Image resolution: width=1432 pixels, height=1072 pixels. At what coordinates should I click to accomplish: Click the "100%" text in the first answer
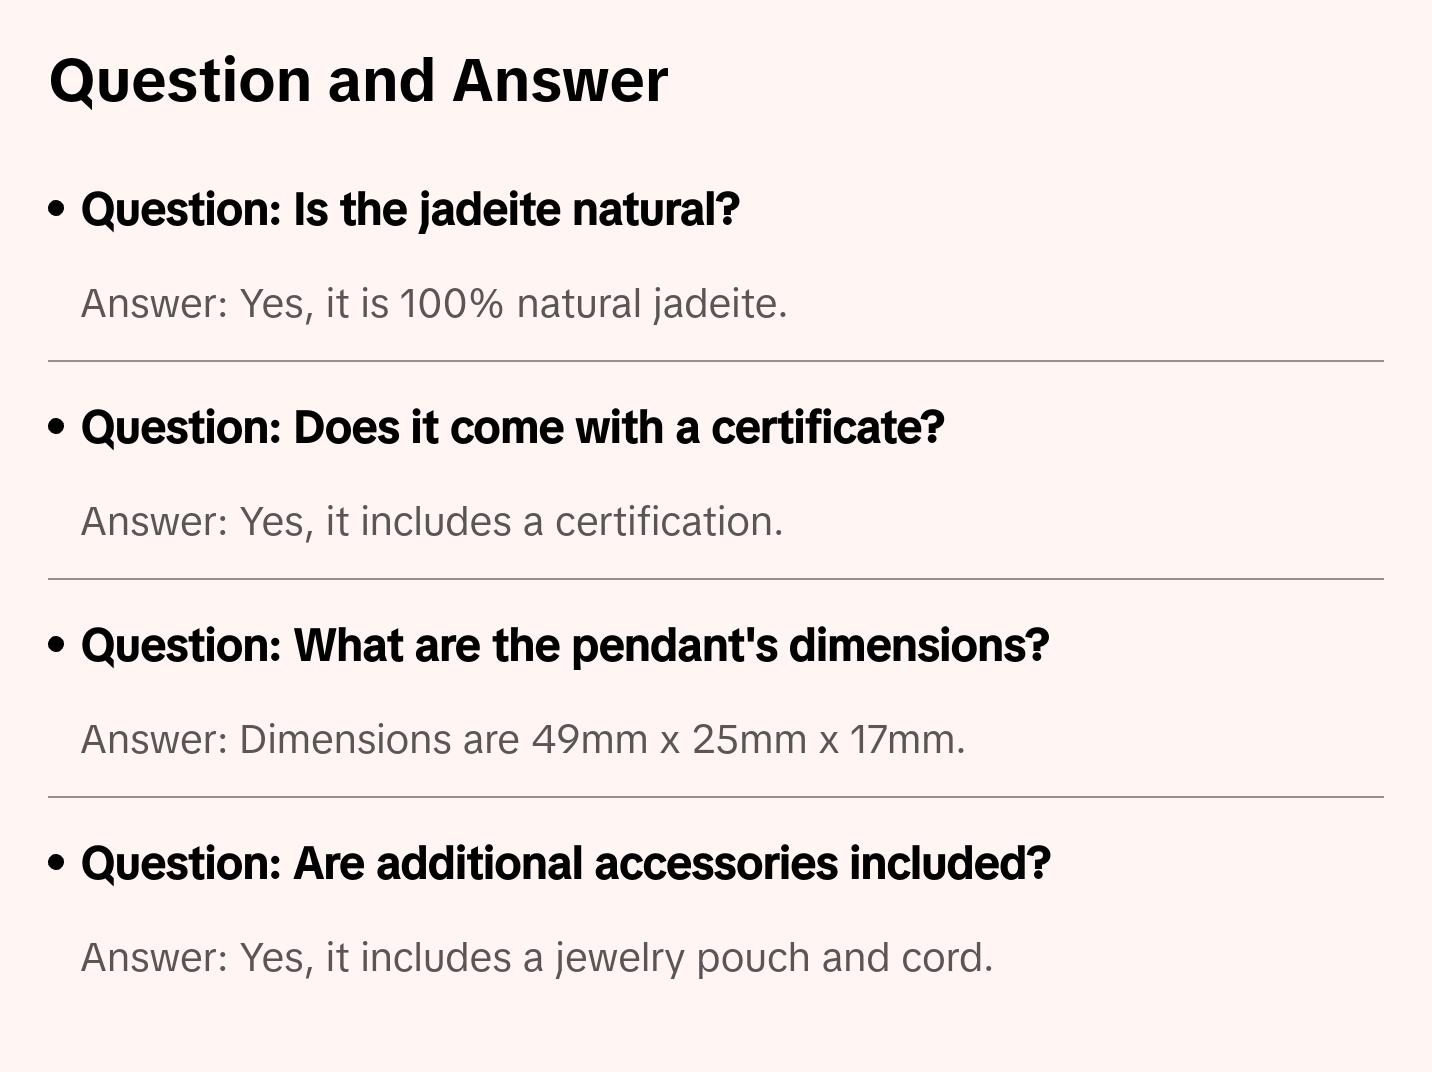click(x=451, y=304)
